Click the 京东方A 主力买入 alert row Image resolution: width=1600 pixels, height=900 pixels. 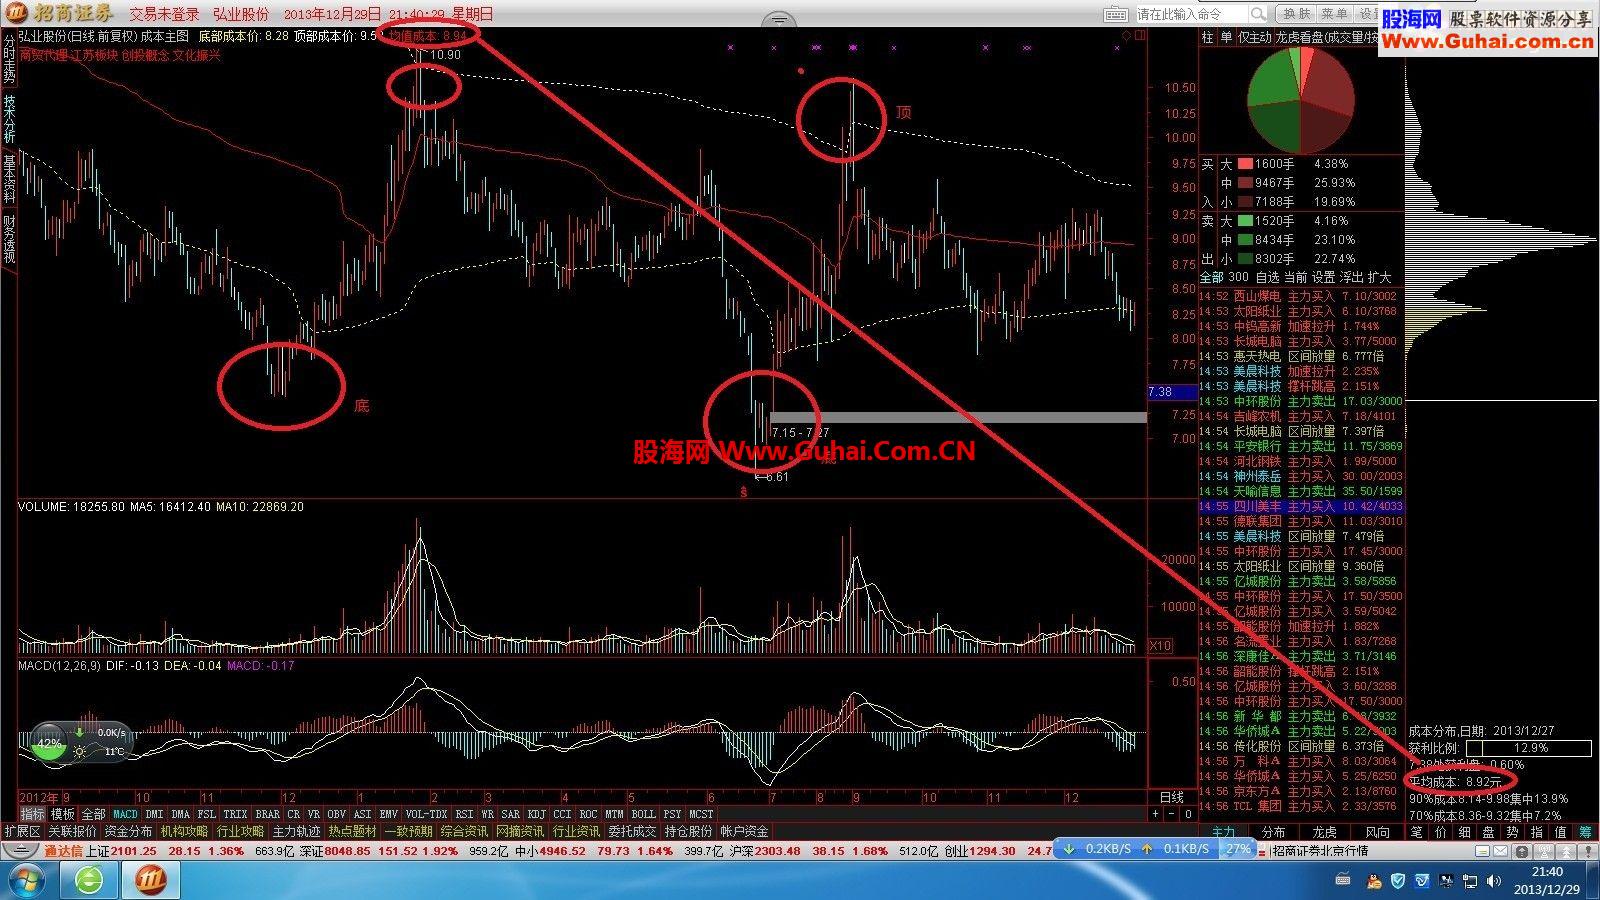1301,791
